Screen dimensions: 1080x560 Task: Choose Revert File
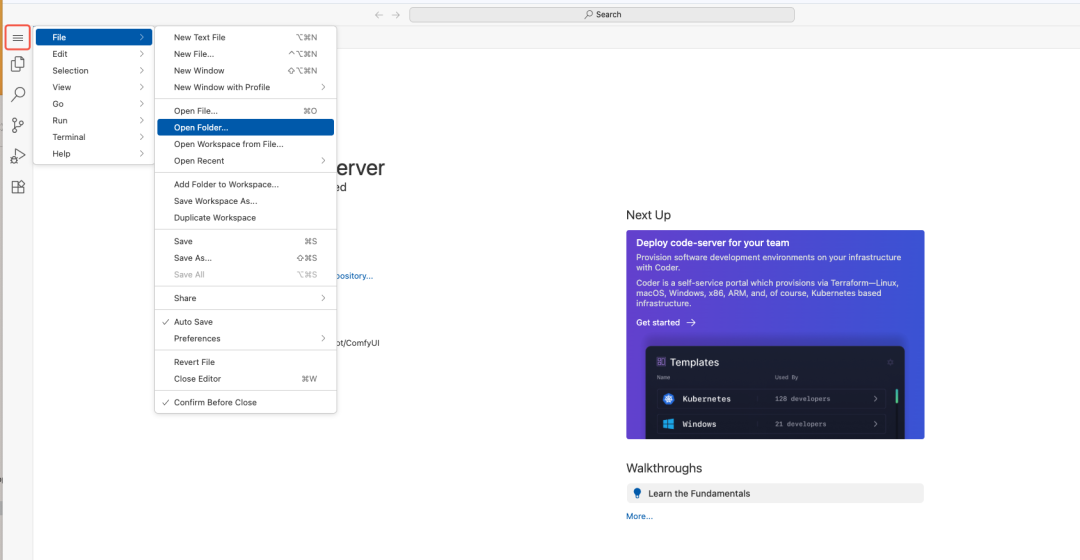(x=245, y=362)
